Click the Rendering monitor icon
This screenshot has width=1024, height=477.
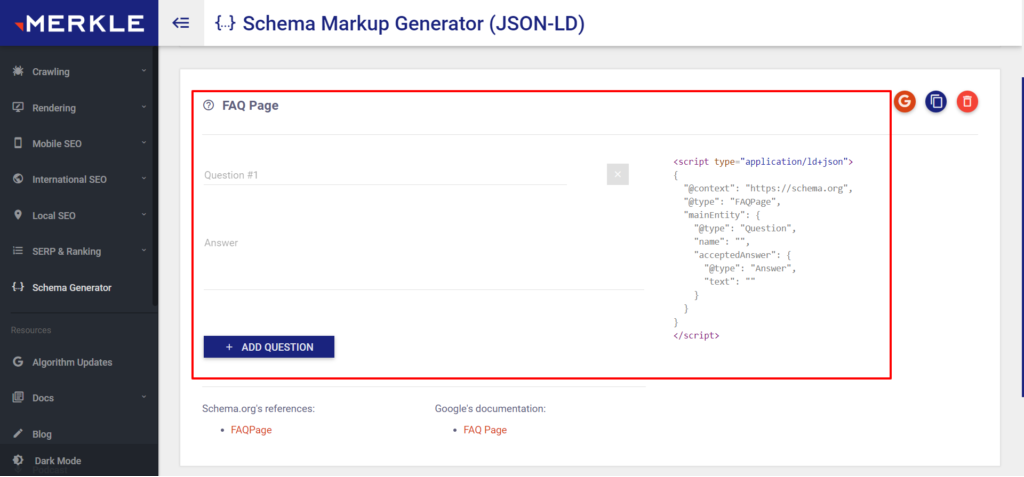click(x=18, y=107)
